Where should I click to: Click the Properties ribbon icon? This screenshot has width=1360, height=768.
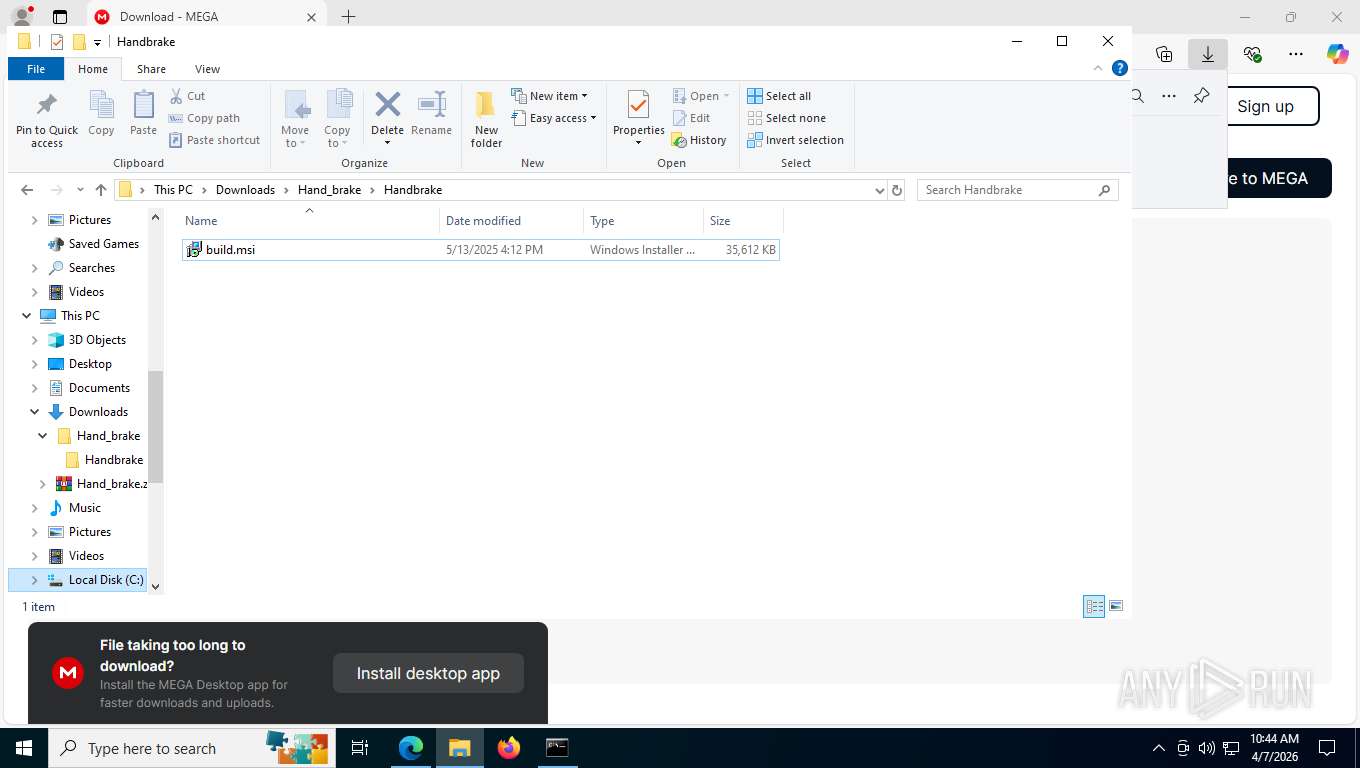coord(638,106)
